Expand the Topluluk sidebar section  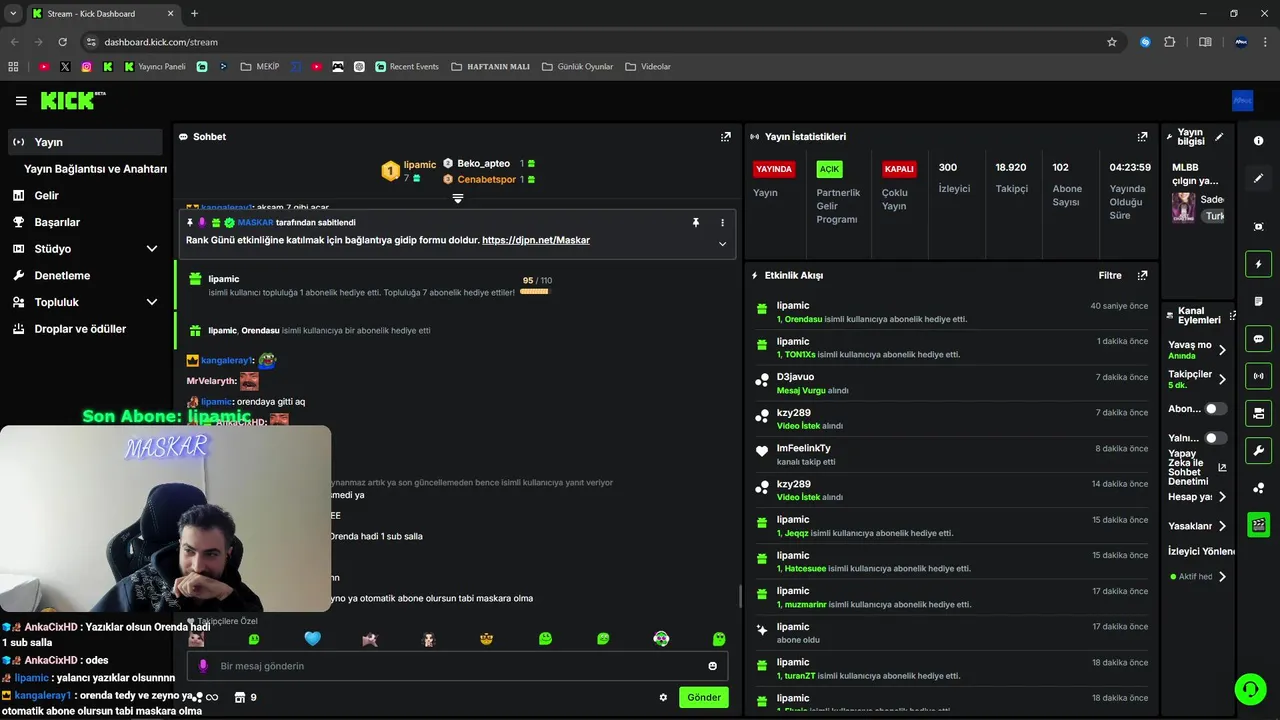(x=152, y=302)
